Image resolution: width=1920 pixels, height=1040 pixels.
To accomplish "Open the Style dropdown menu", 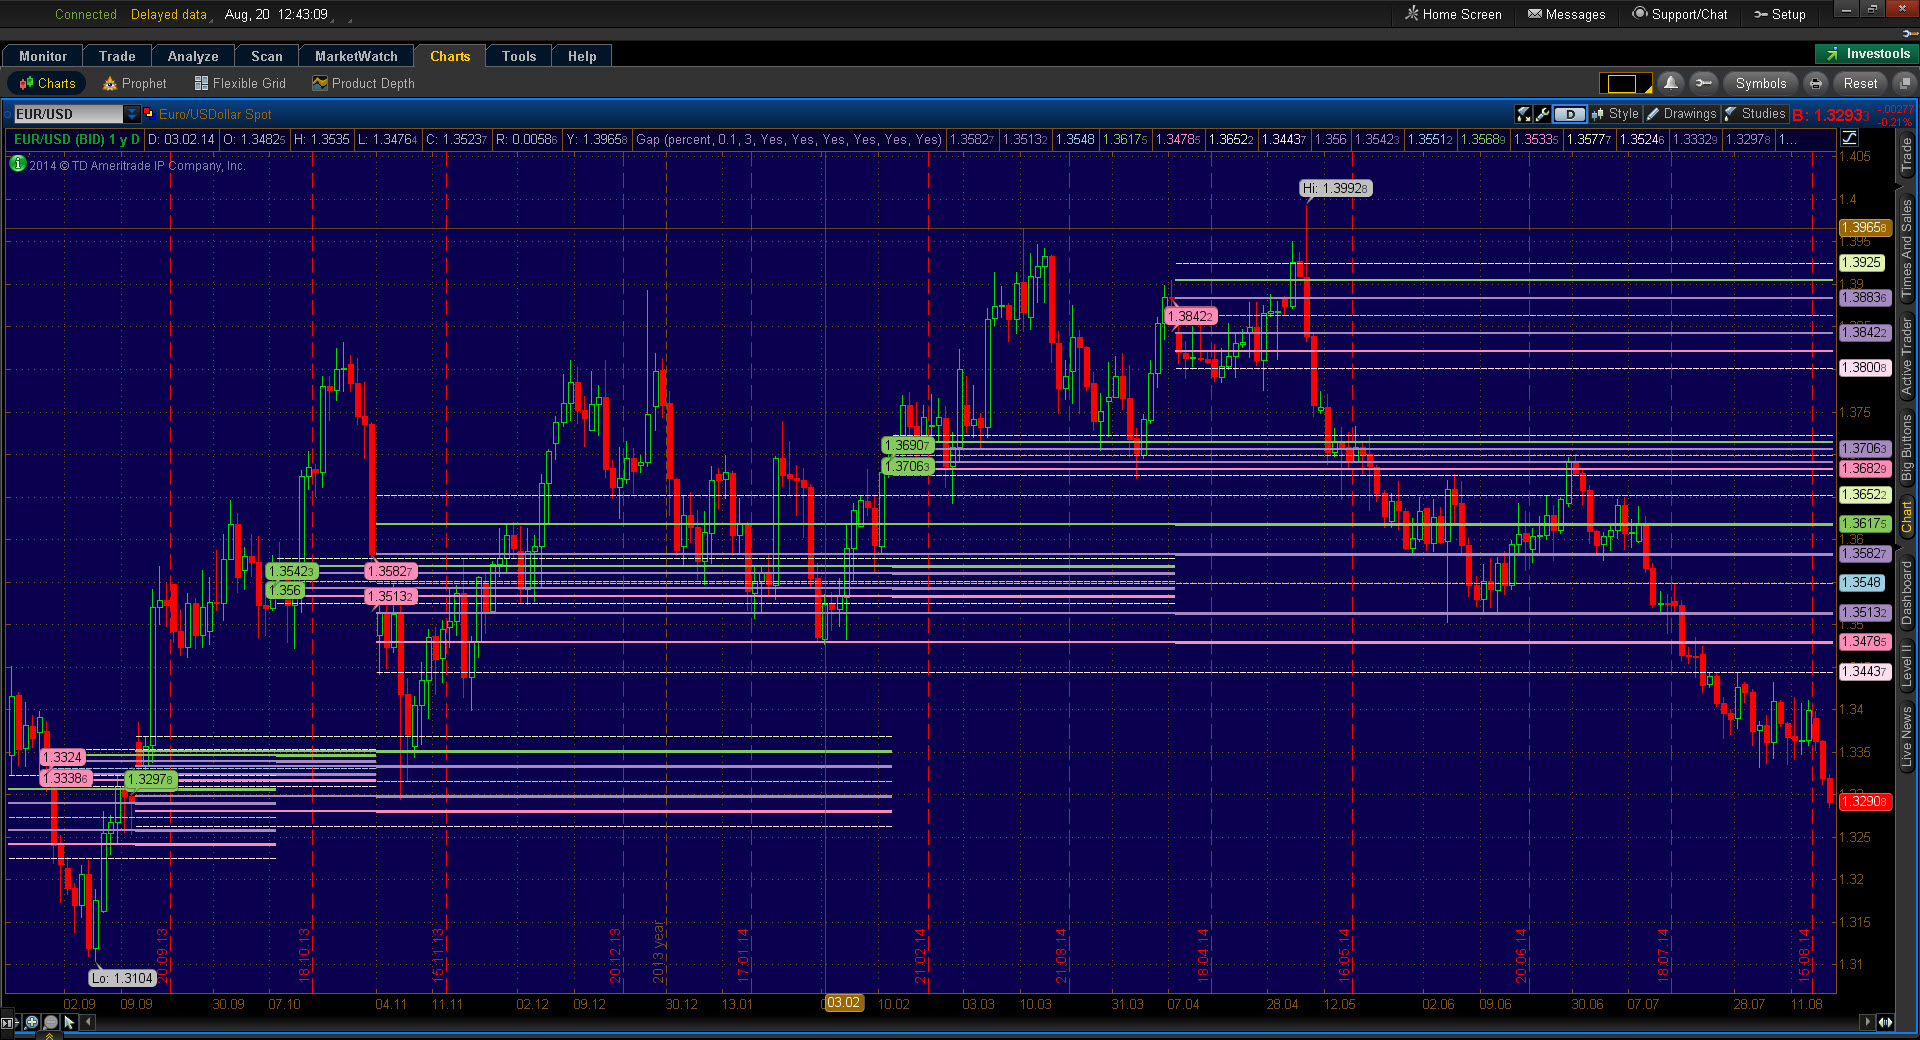I will 1615,114.
